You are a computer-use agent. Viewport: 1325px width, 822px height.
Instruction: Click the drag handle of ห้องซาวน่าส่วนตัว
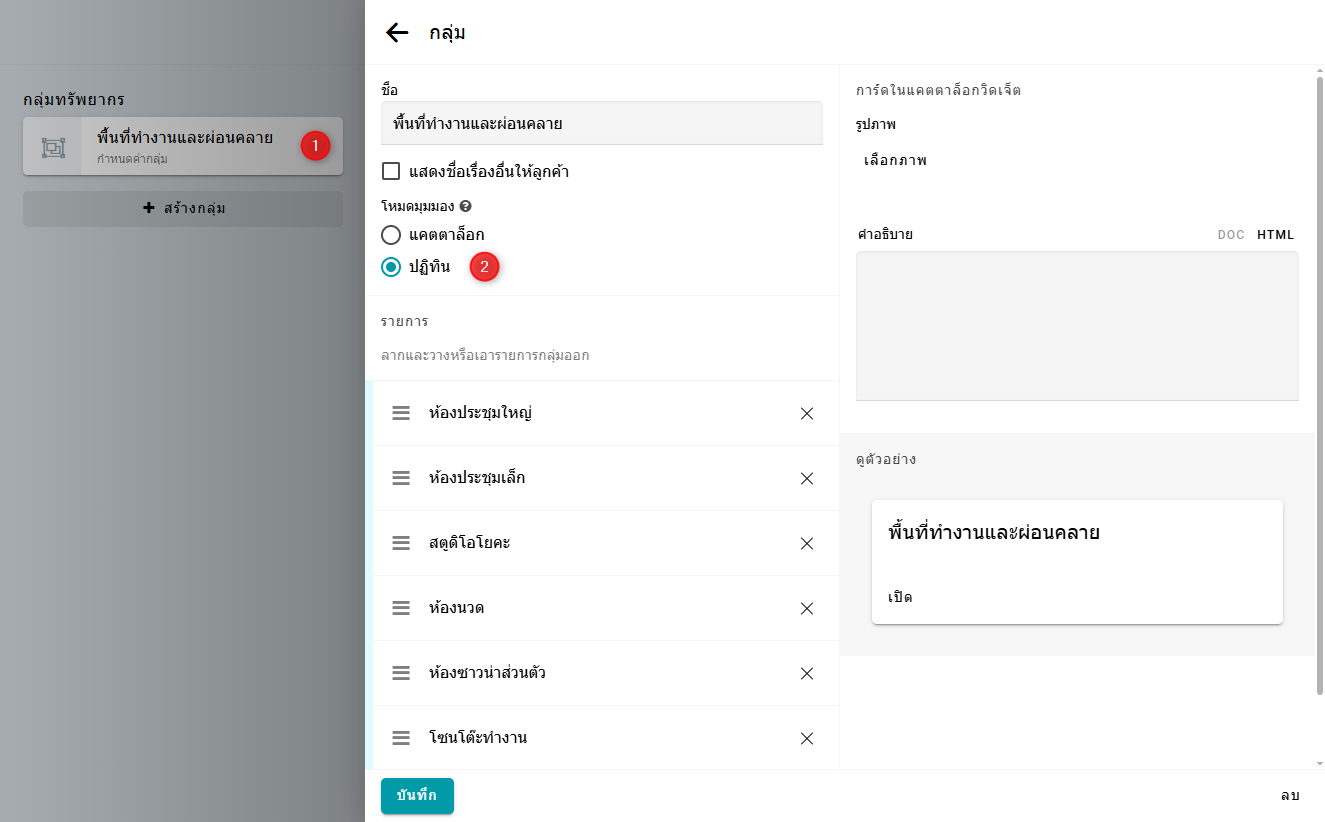[401, 673]
